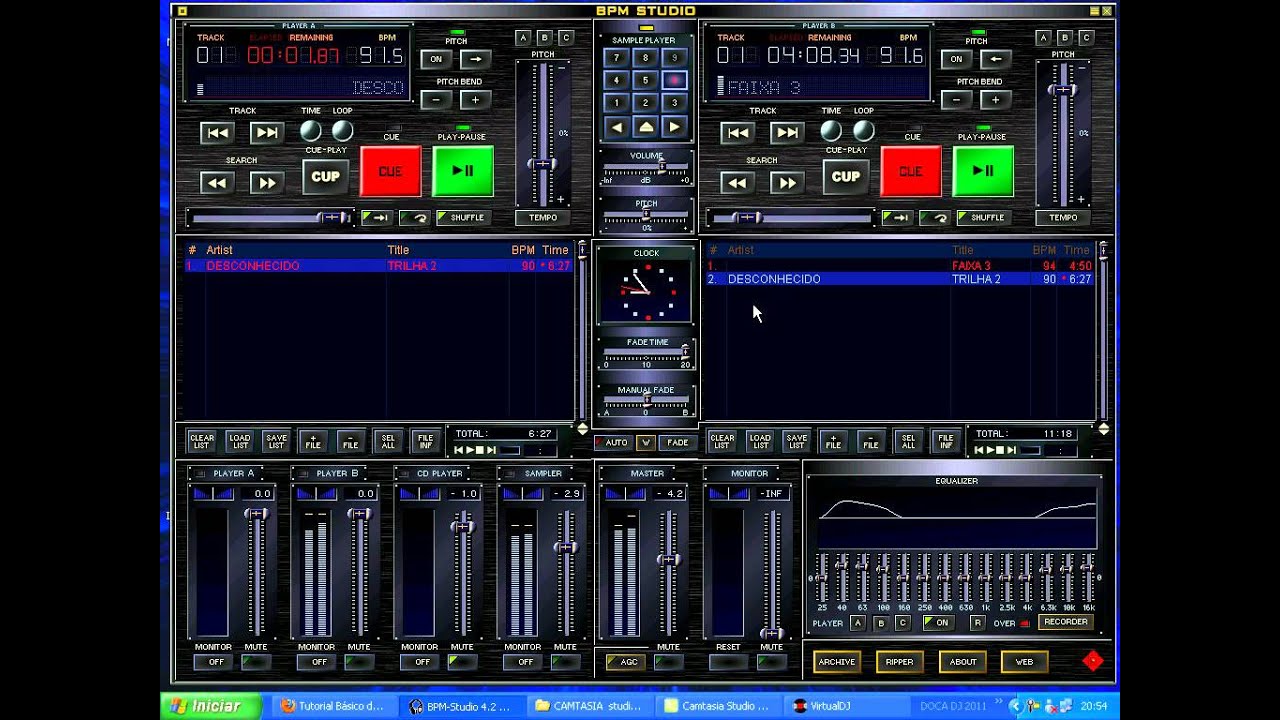Trigger sample pad 5

645,80
